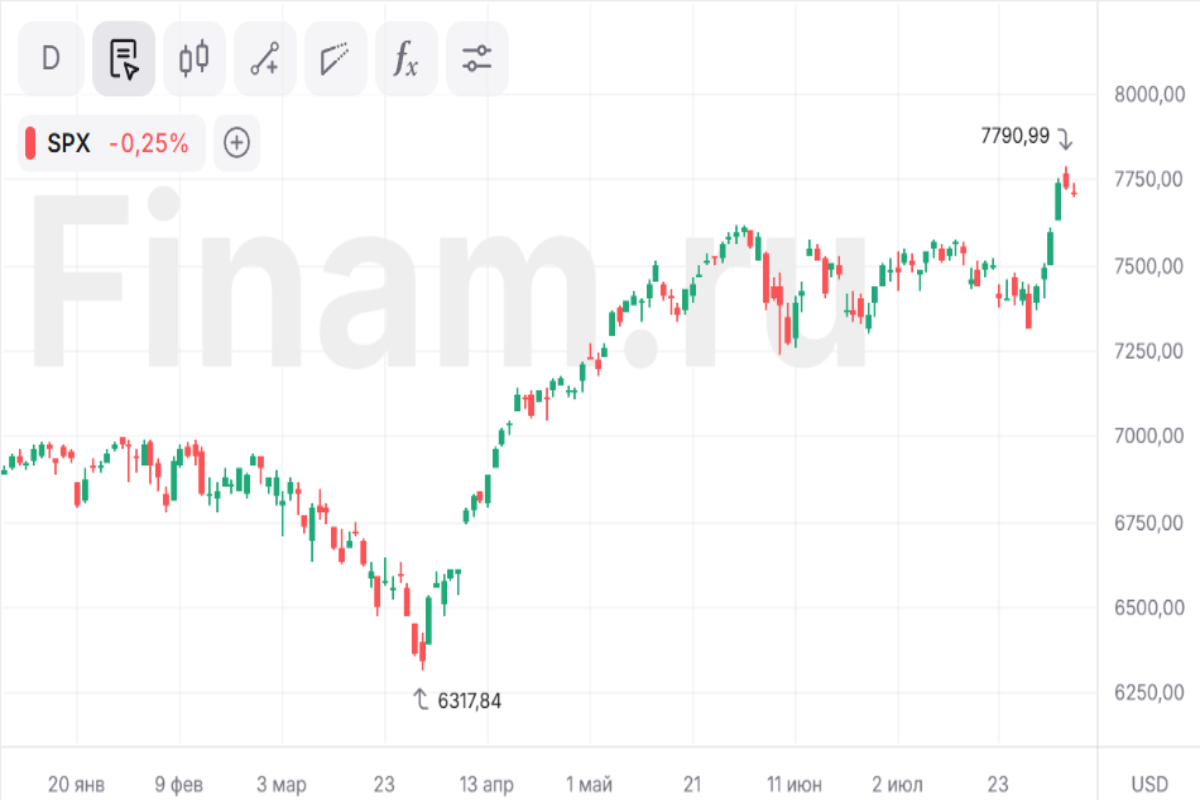The image size is (1200, 800).
Task: Click the 6317,84 low price marker
Action: [x=470, y=701]
